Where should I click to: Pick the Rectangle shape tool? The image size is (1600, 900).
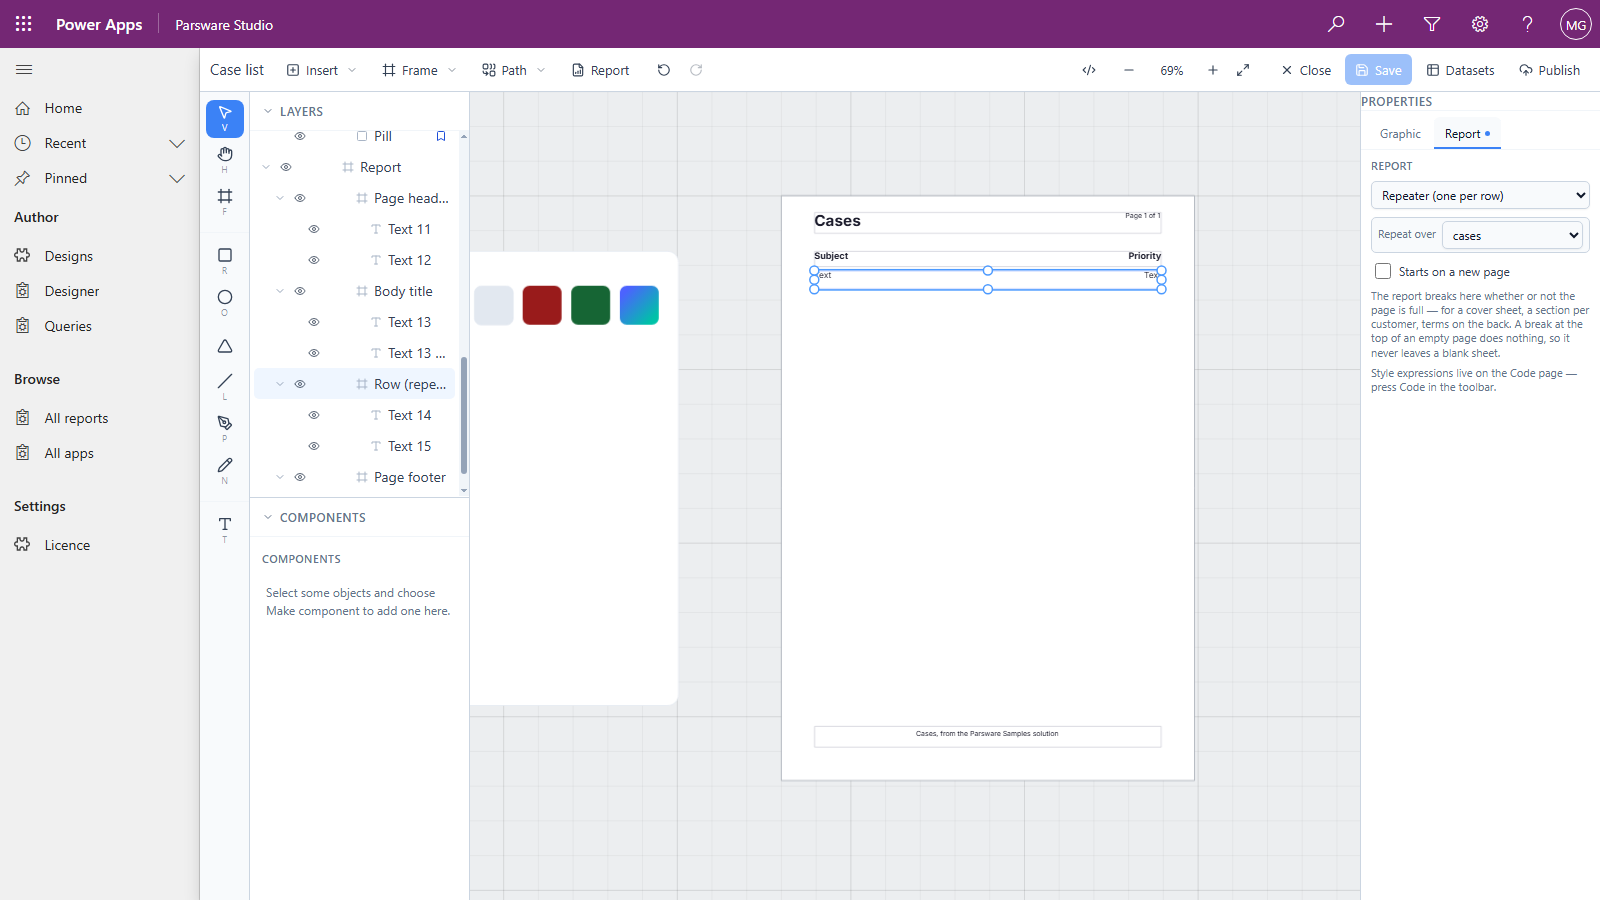click(x=225, y=260)
